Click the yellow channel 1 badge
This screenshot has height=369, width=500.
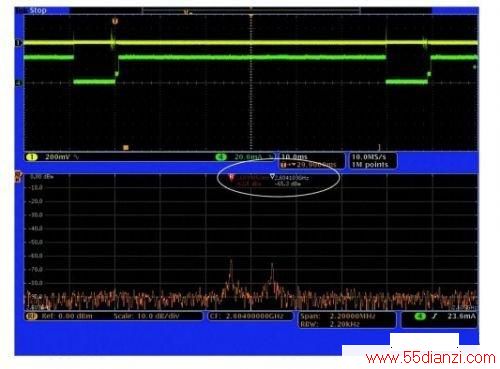pyautogui.click(x=32, y=157)
